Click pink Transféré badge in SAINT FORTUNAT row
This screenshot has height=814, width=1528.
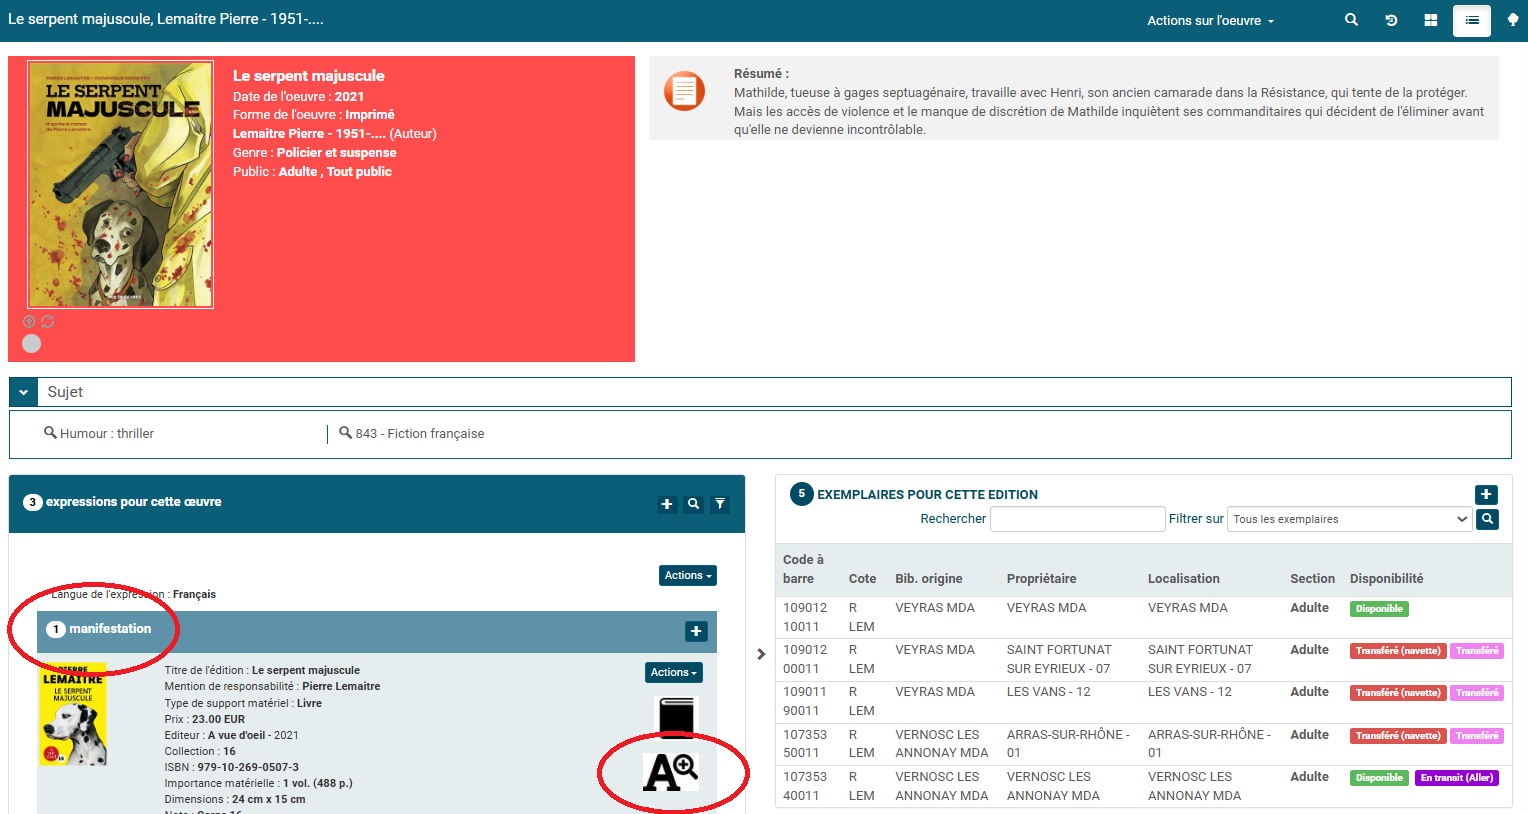(x=1477, y=651)
